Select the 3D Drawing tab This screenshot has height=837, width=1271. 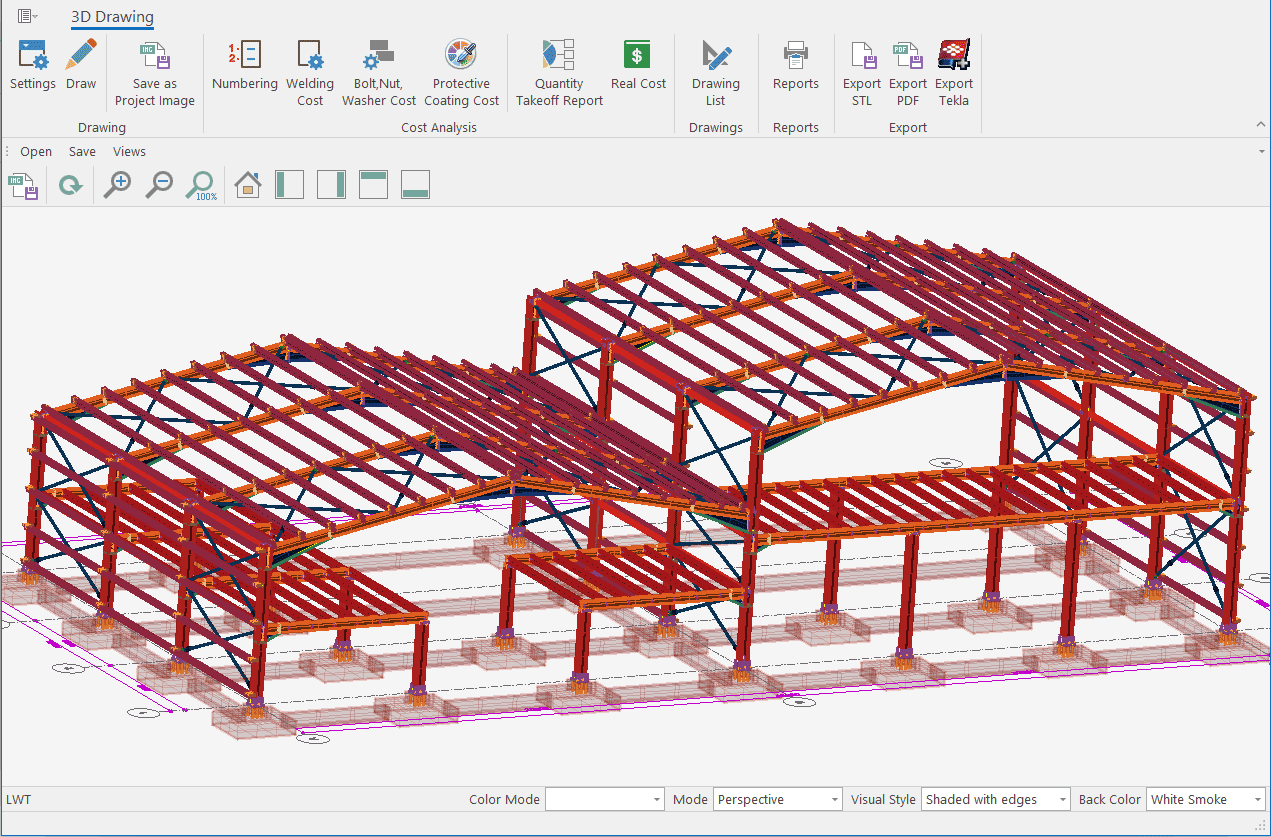(112, 17)
